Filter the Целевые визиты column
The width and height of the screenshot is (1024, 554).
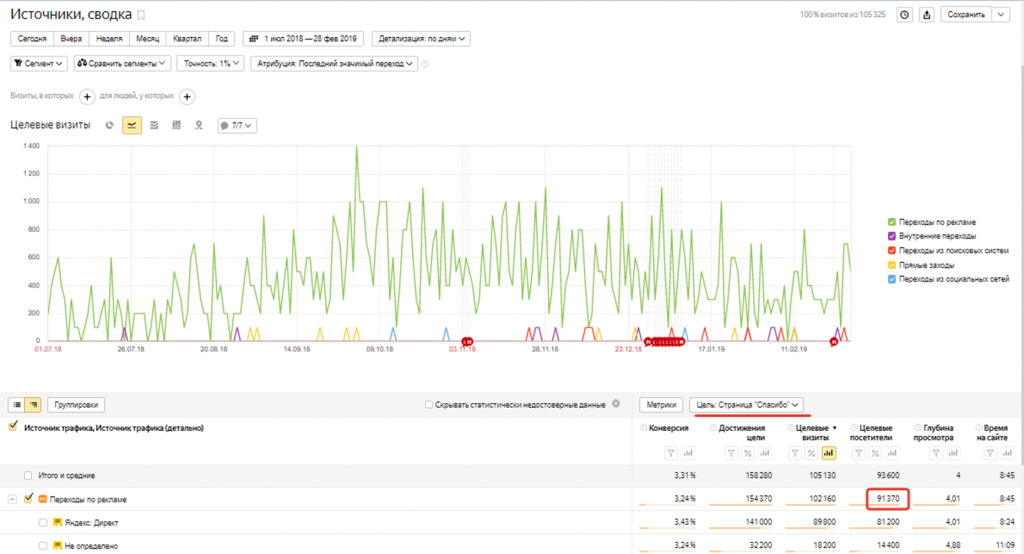tap(795, 453)
